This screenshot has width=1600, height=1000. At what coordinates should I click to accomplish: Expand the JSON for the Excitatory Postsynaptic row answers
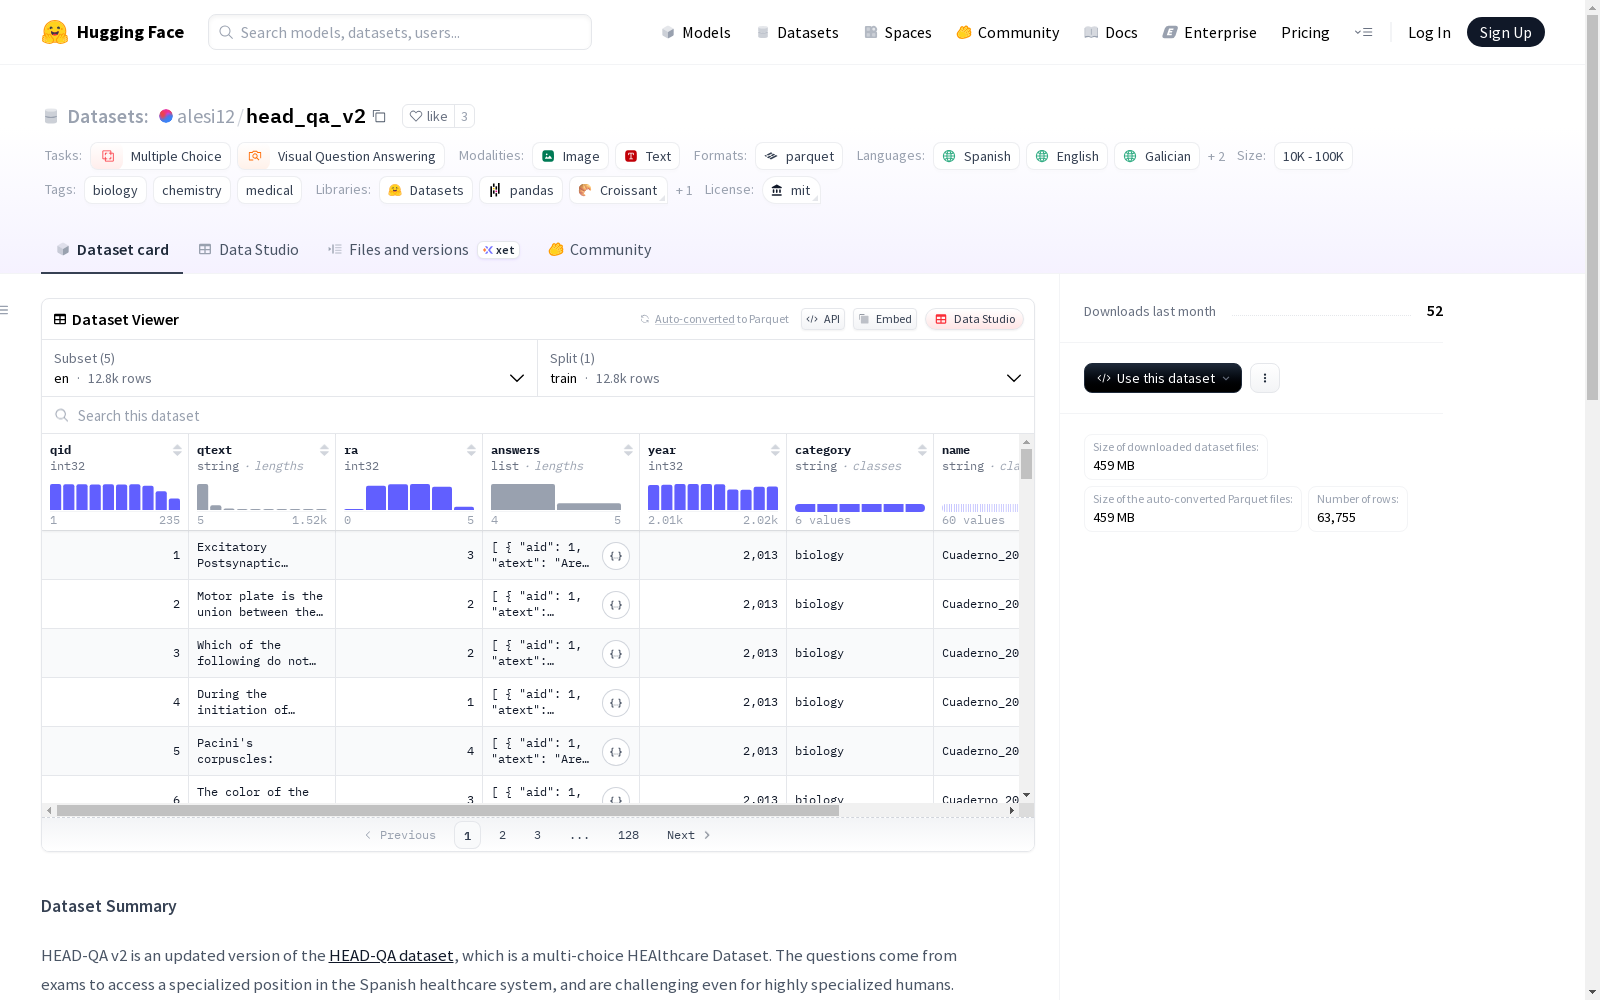(x=616, y=556)
